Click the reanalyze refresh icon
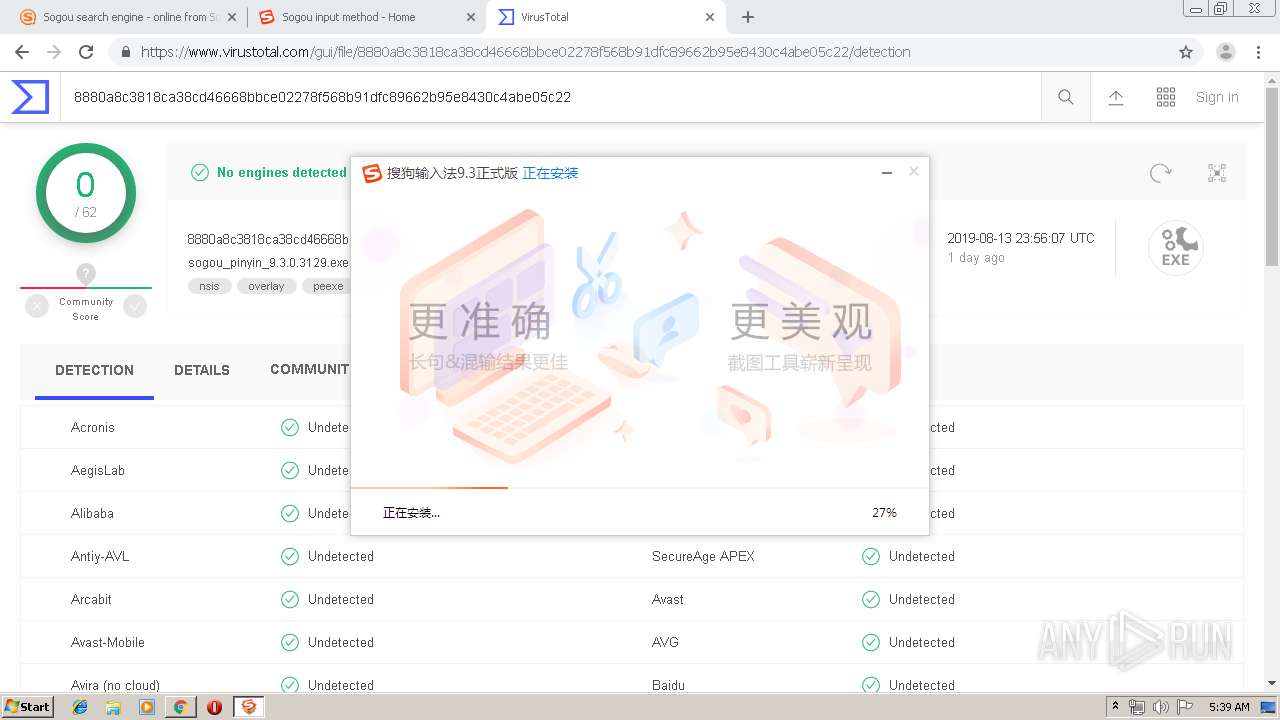Viewport: 1280px width, 720px height. [1160, 173]
